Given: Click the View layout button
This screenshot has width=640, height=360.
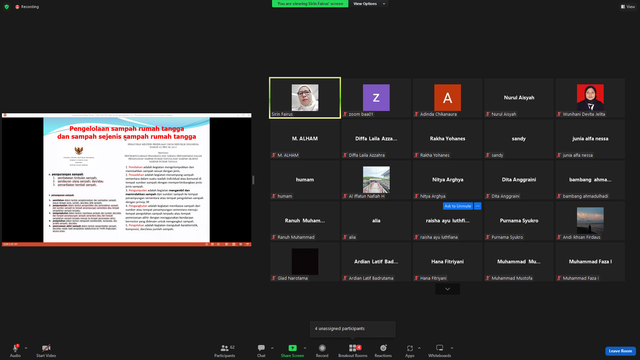Looking at the screenshot, I should tap(628, 7).
